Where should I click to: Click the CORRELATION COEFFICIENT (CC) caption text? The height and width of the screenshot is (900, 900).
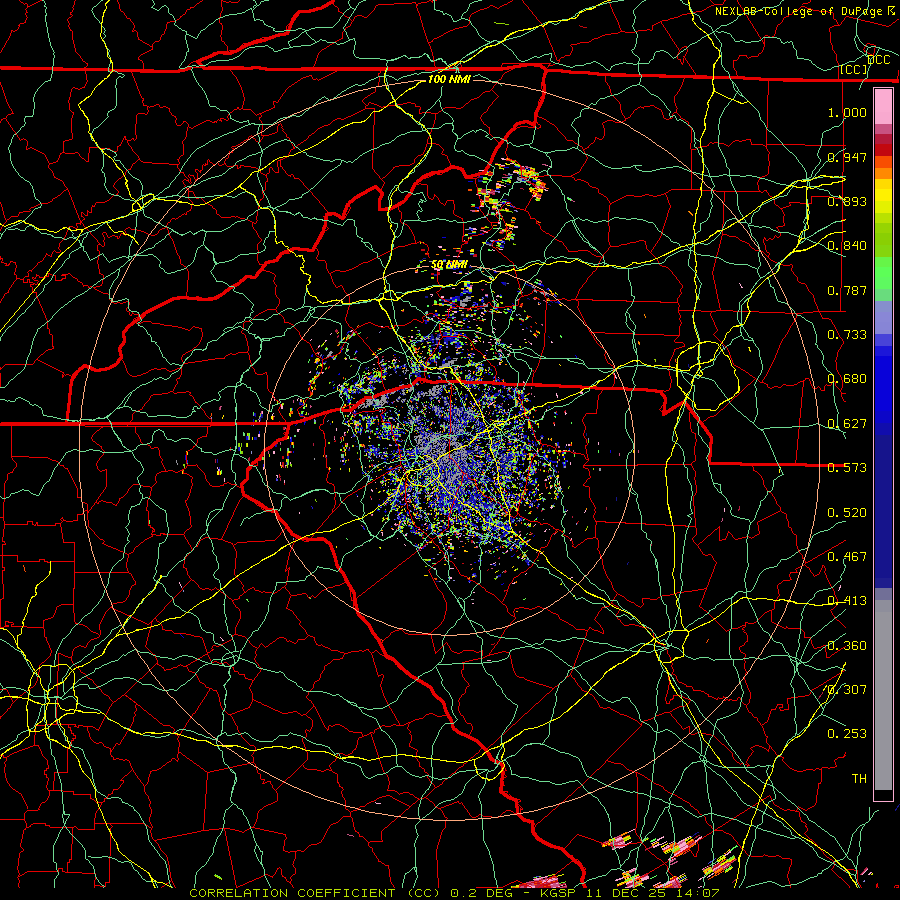click(315, 893)
